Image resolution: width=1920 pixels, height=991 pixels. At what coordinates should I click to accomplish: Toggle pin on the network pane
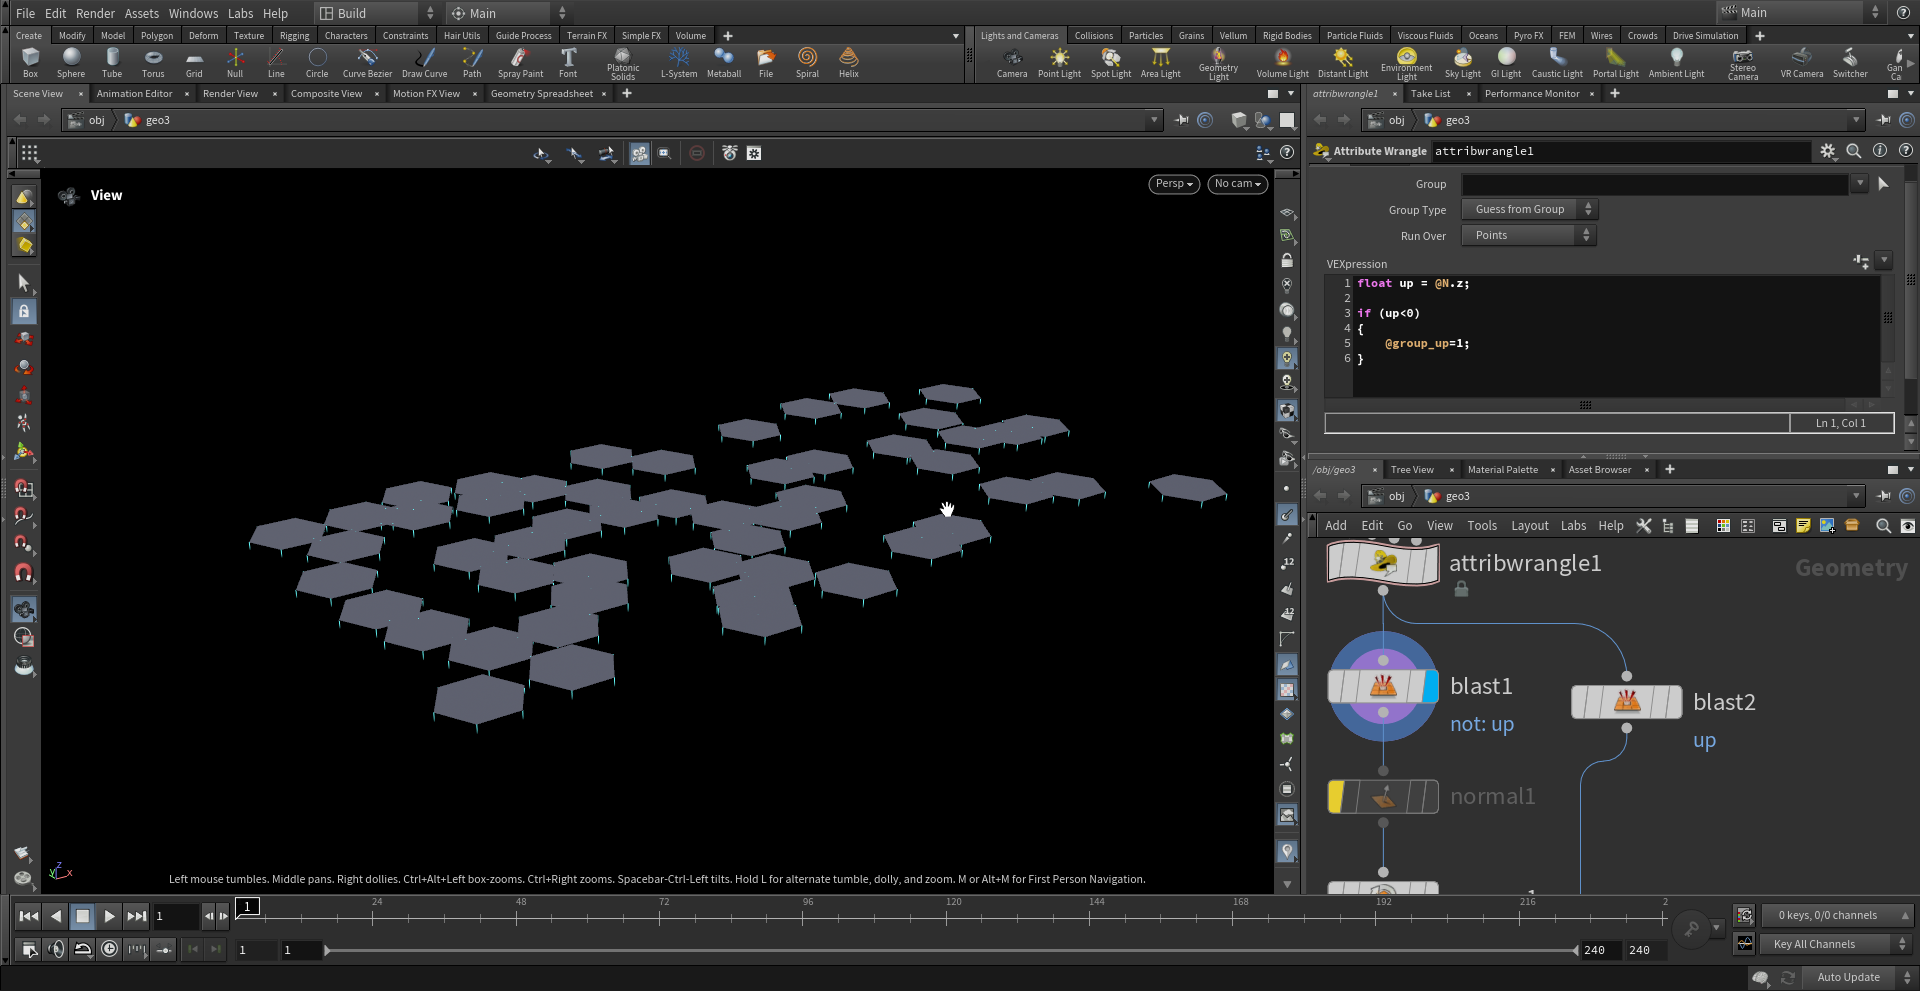pyautogui.click(x=1884, y=496)
